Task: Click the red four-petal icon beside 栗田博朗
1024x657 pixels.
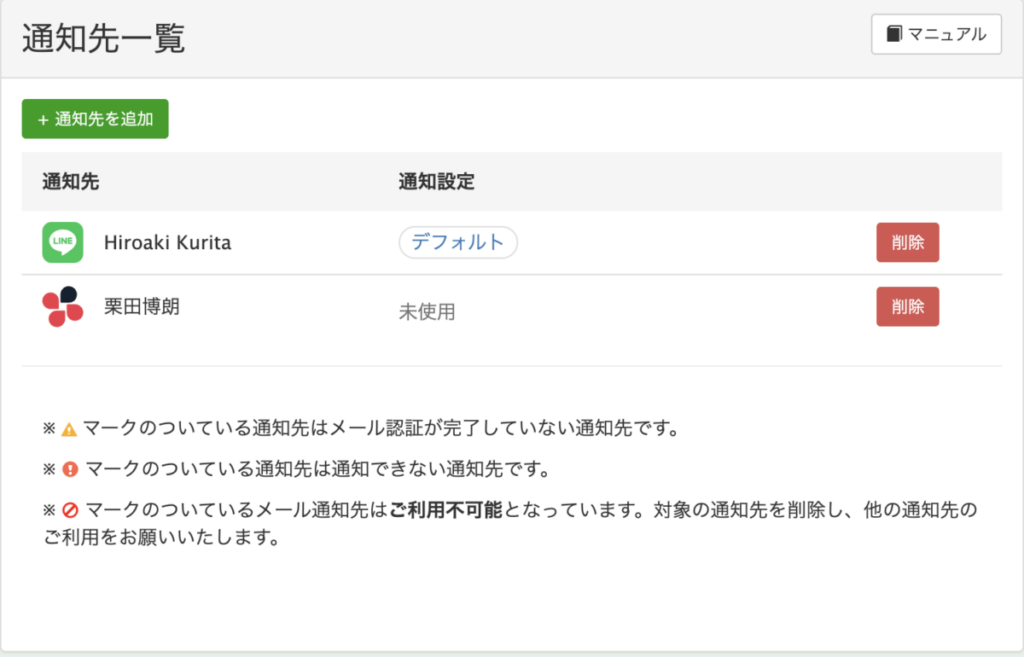Action: (63, 306)
